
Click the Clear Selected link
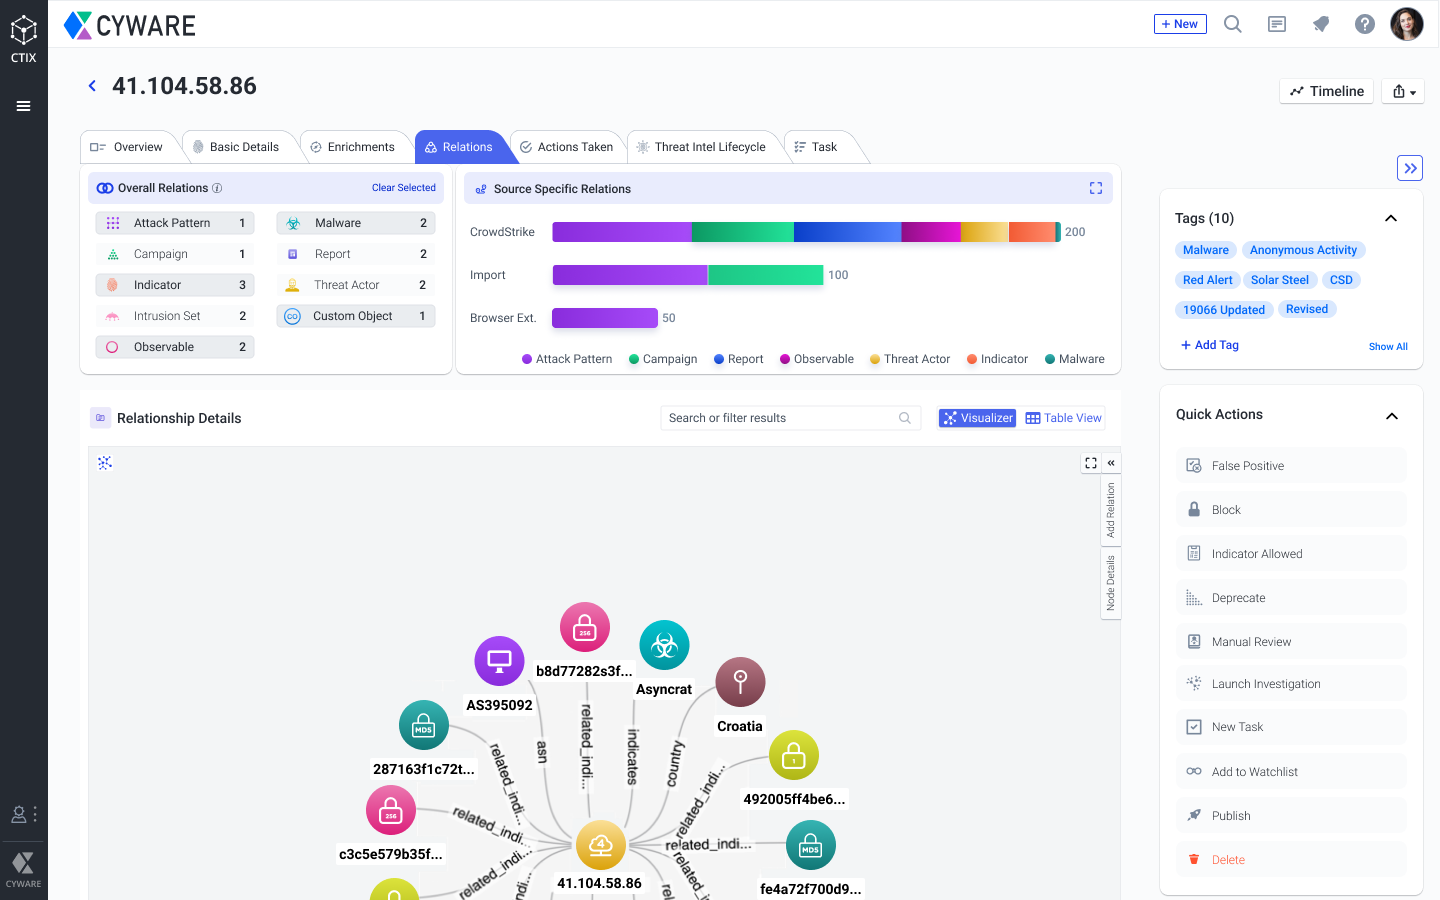click(403, 188)
